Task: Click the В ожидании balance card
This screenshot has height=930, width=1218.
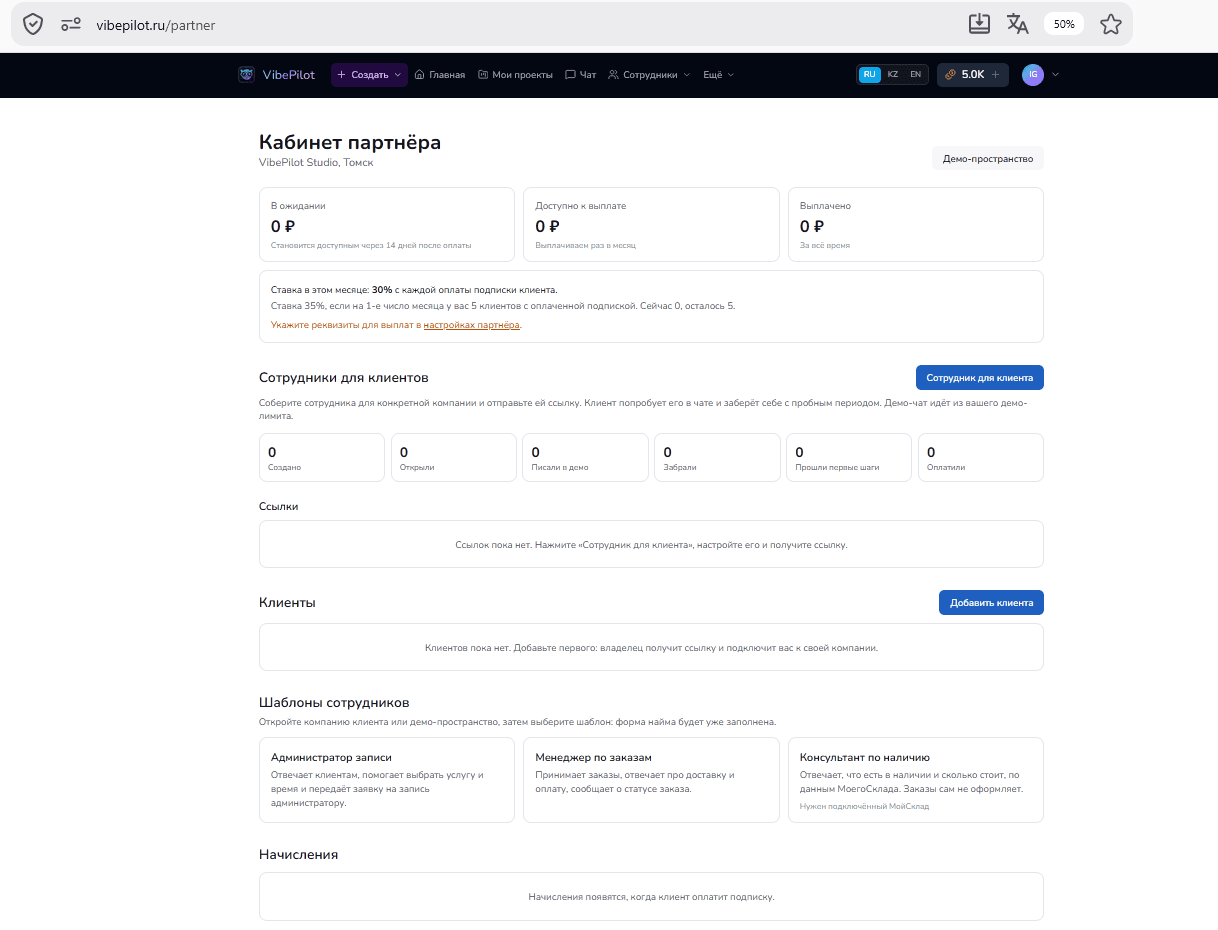Action: tap(387, 225)
